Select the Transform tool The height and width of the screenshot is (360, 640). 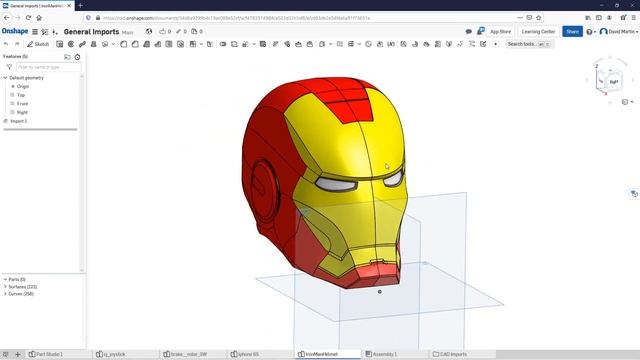[x=246, y=44]
